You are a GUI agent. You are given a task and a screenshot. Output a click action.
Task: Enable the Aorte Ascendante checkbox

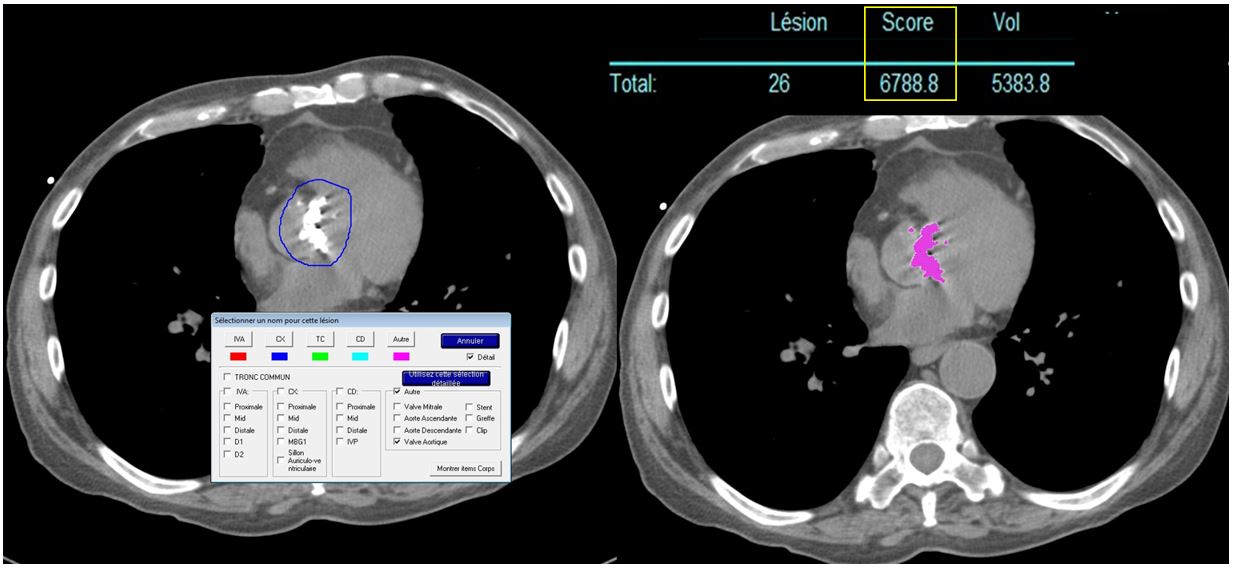click(x=397, y=418)
